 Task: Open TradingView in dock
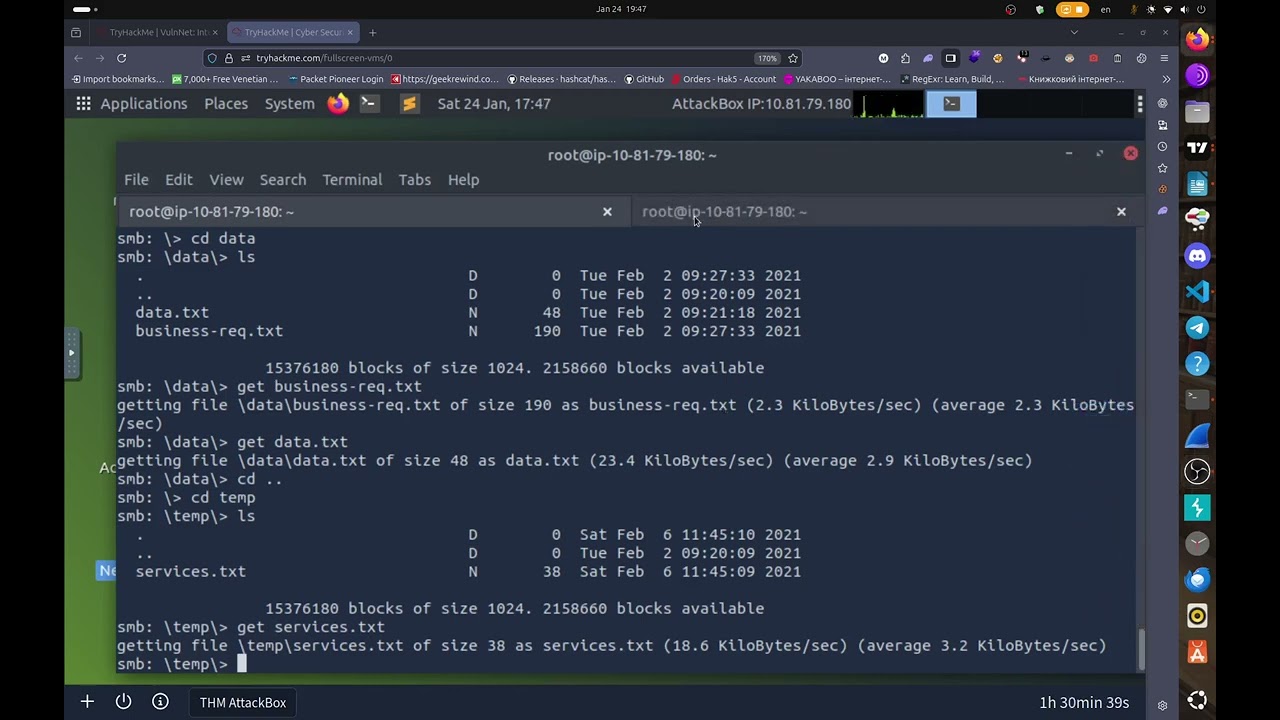point(1197,148)
